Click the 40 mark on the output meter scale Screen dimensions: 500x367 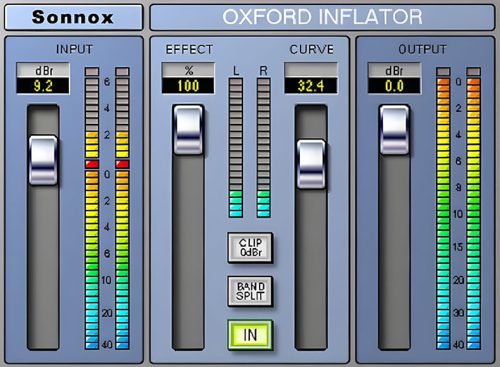click(459, 344)
